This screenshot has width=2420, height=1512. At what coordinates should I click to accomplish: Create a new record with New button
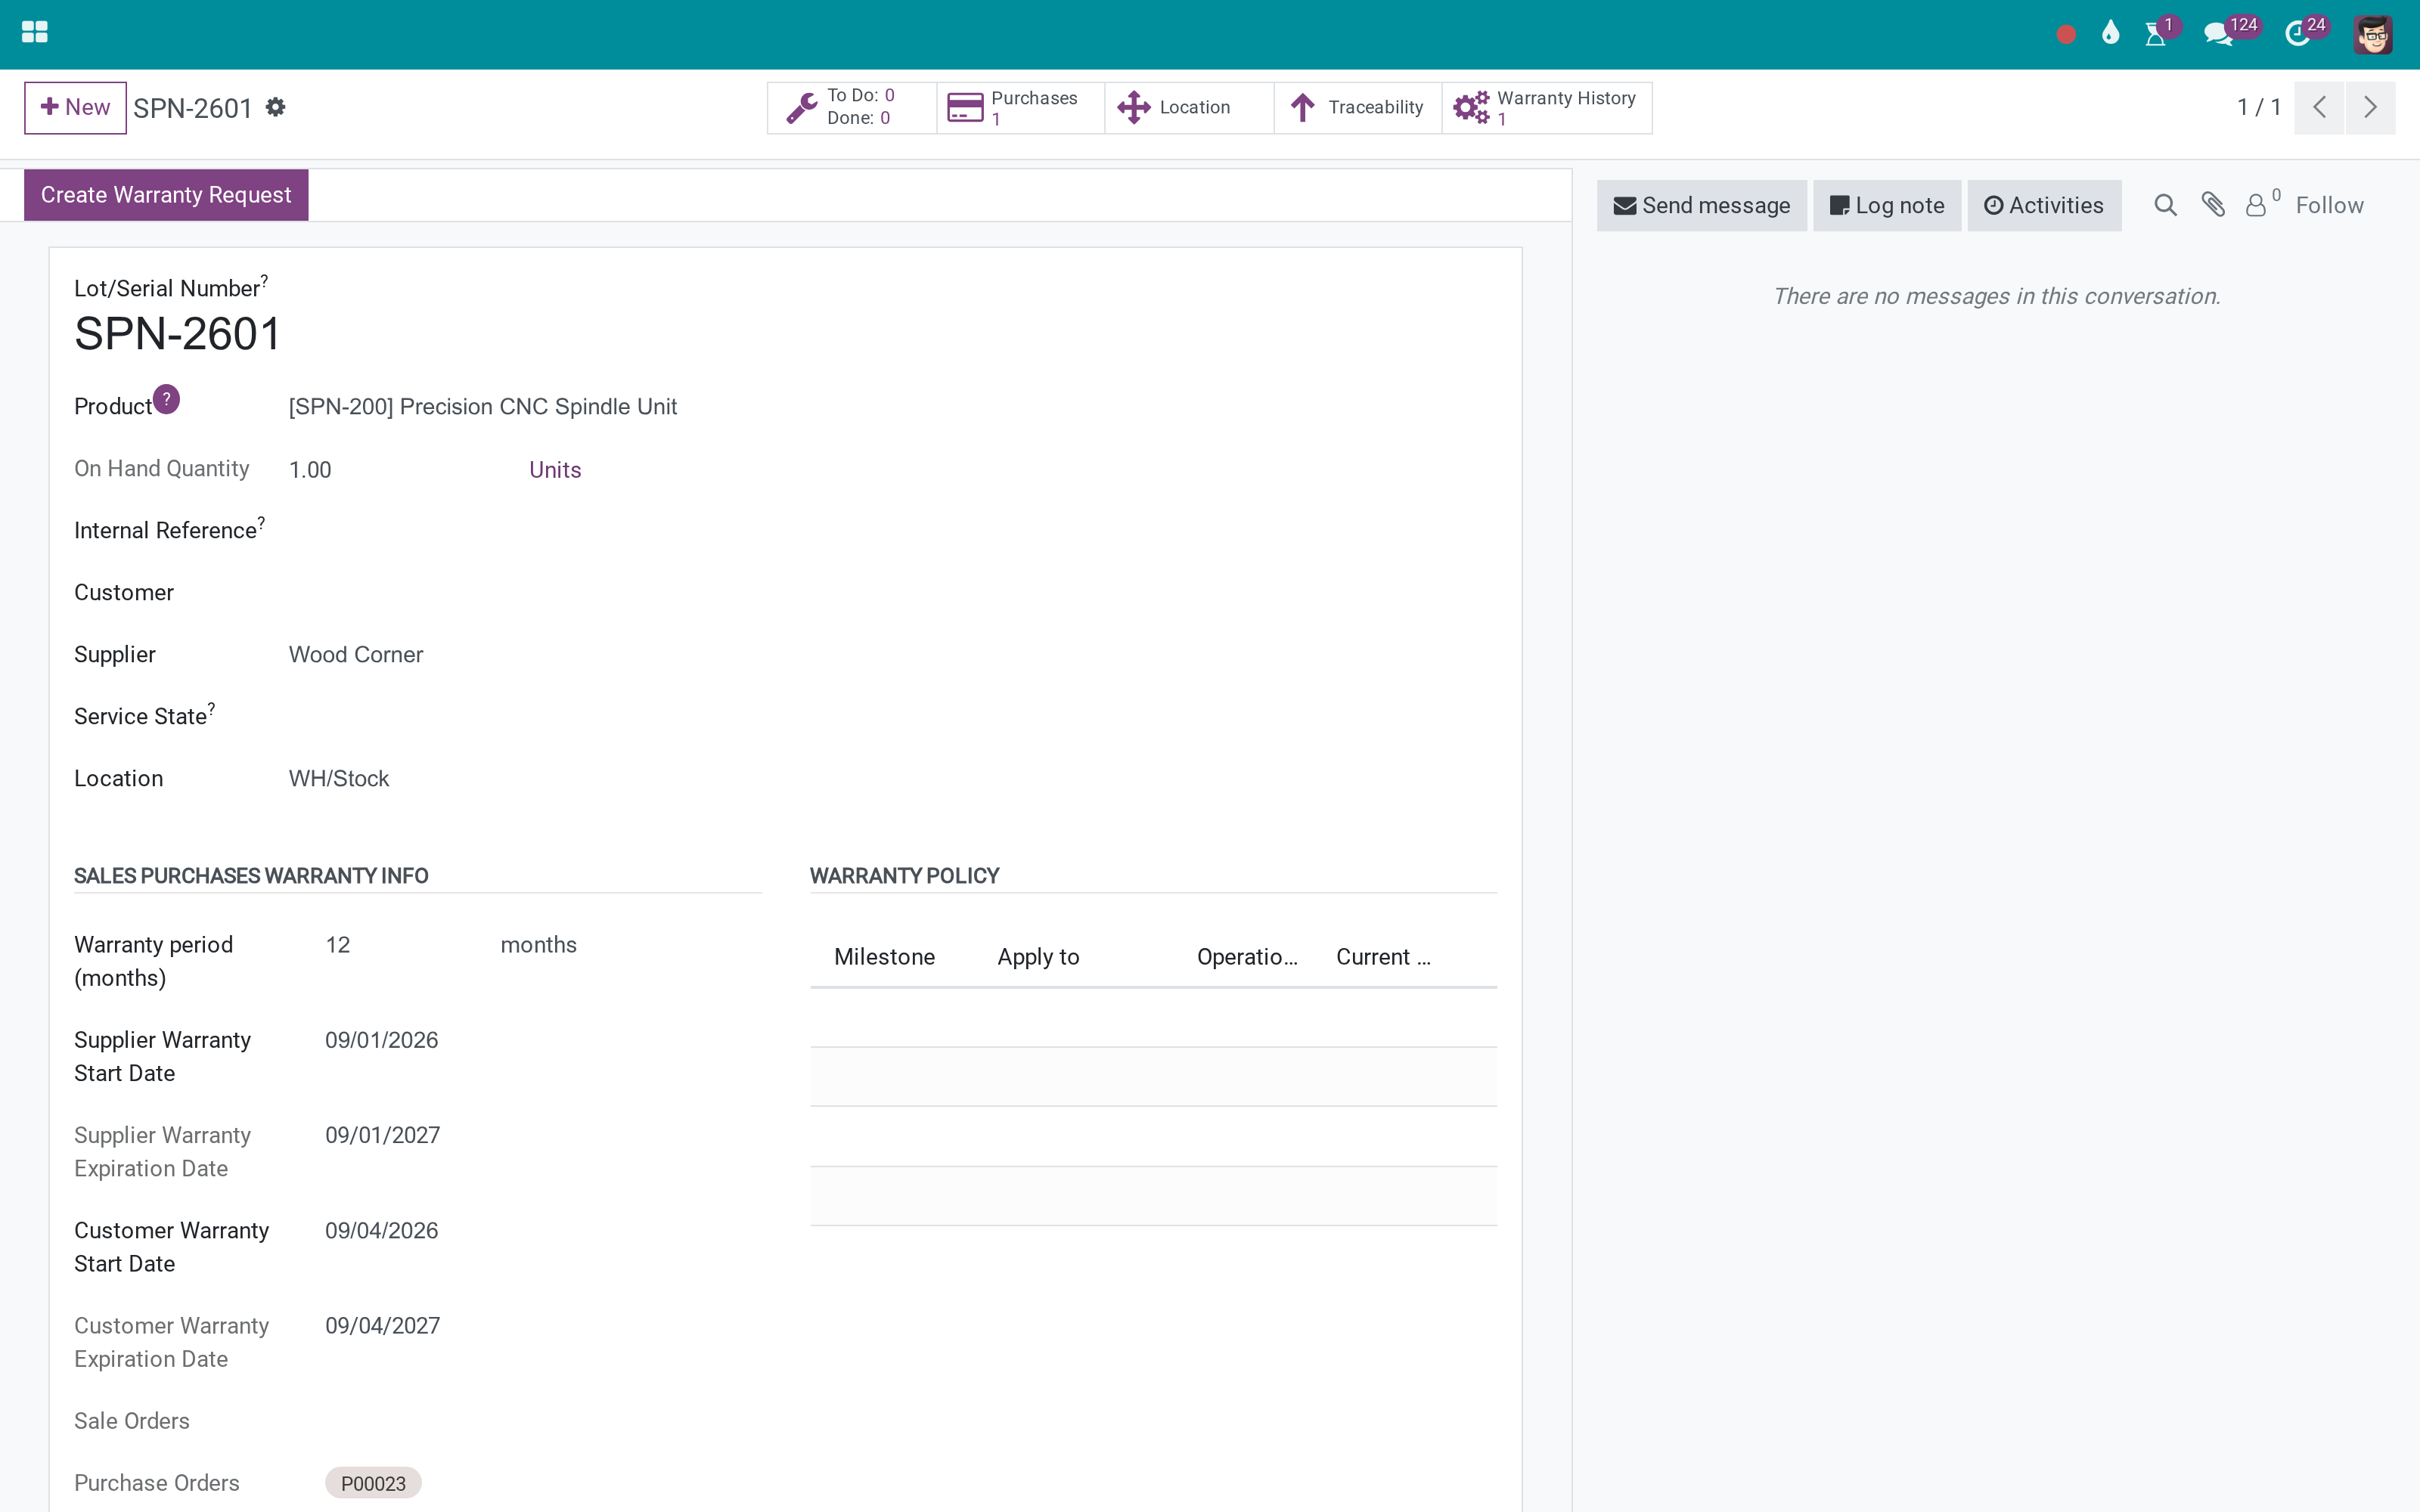(x=75, y=107)
